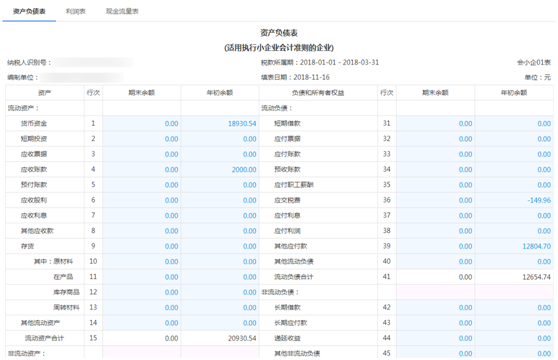
Task: Click 长期应付款 年初余额 field
Action: 514,322
